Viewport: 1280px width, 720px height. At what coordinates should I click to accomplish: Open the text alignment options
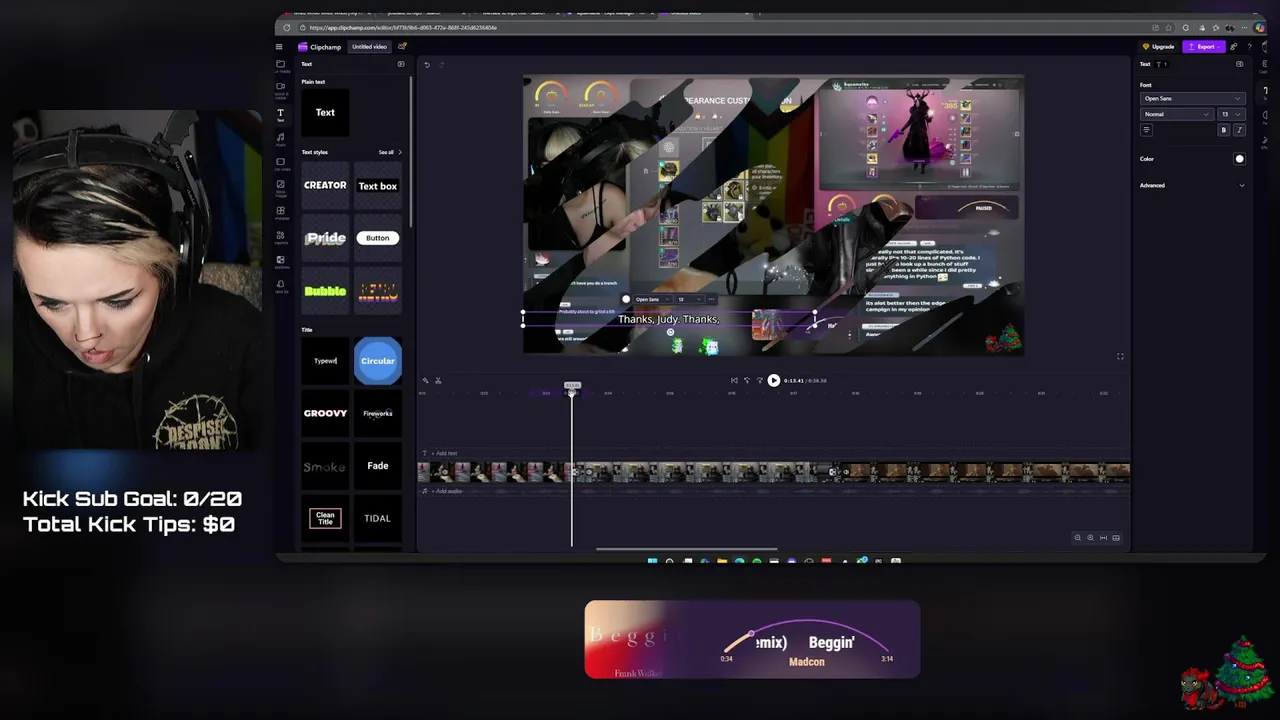pos(1147,130)
